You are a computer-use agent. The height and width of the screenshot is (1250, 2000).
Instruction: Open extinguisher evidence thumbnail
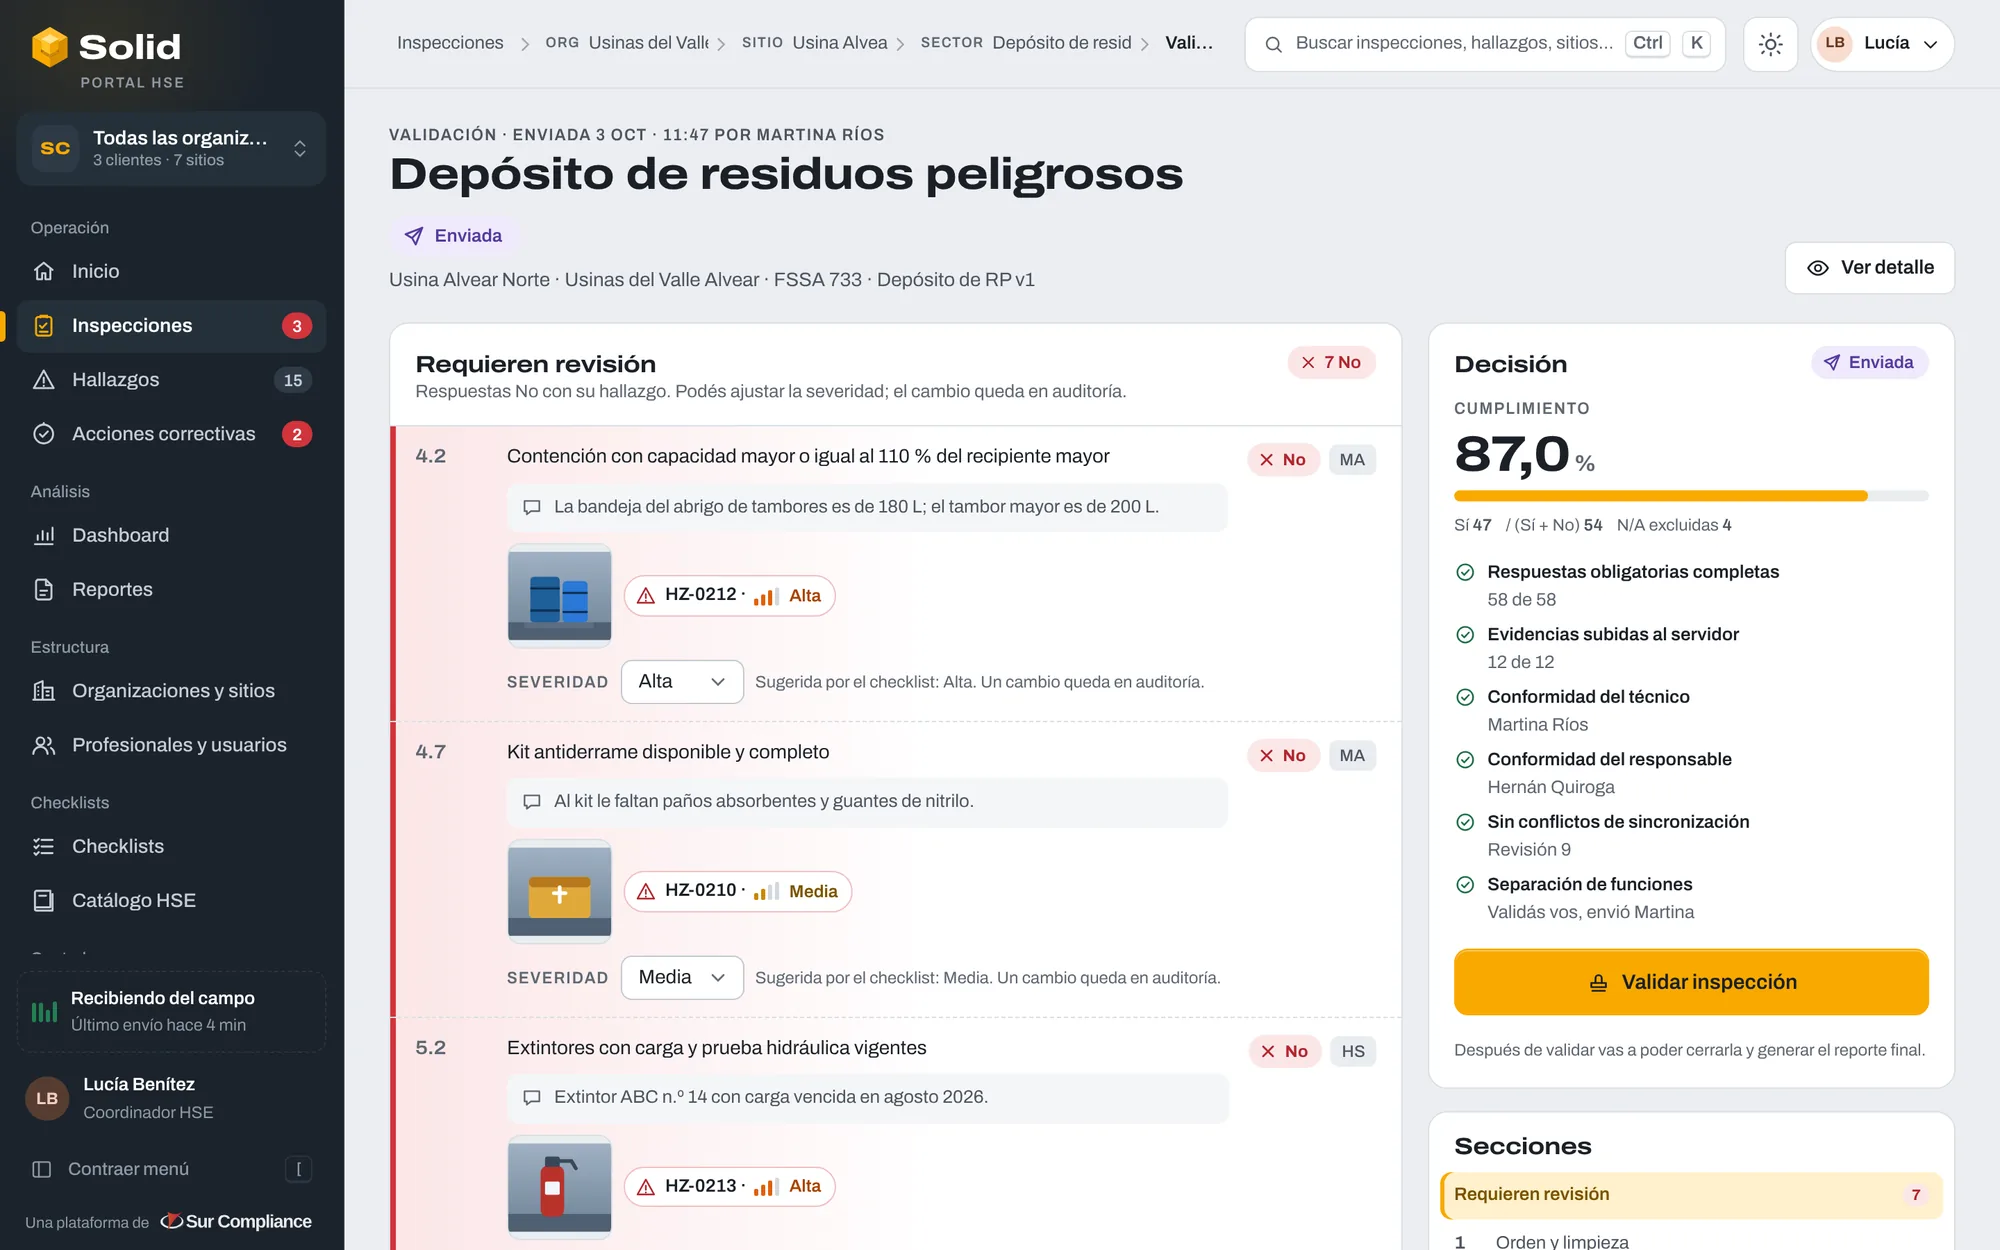click(559, 1187)
